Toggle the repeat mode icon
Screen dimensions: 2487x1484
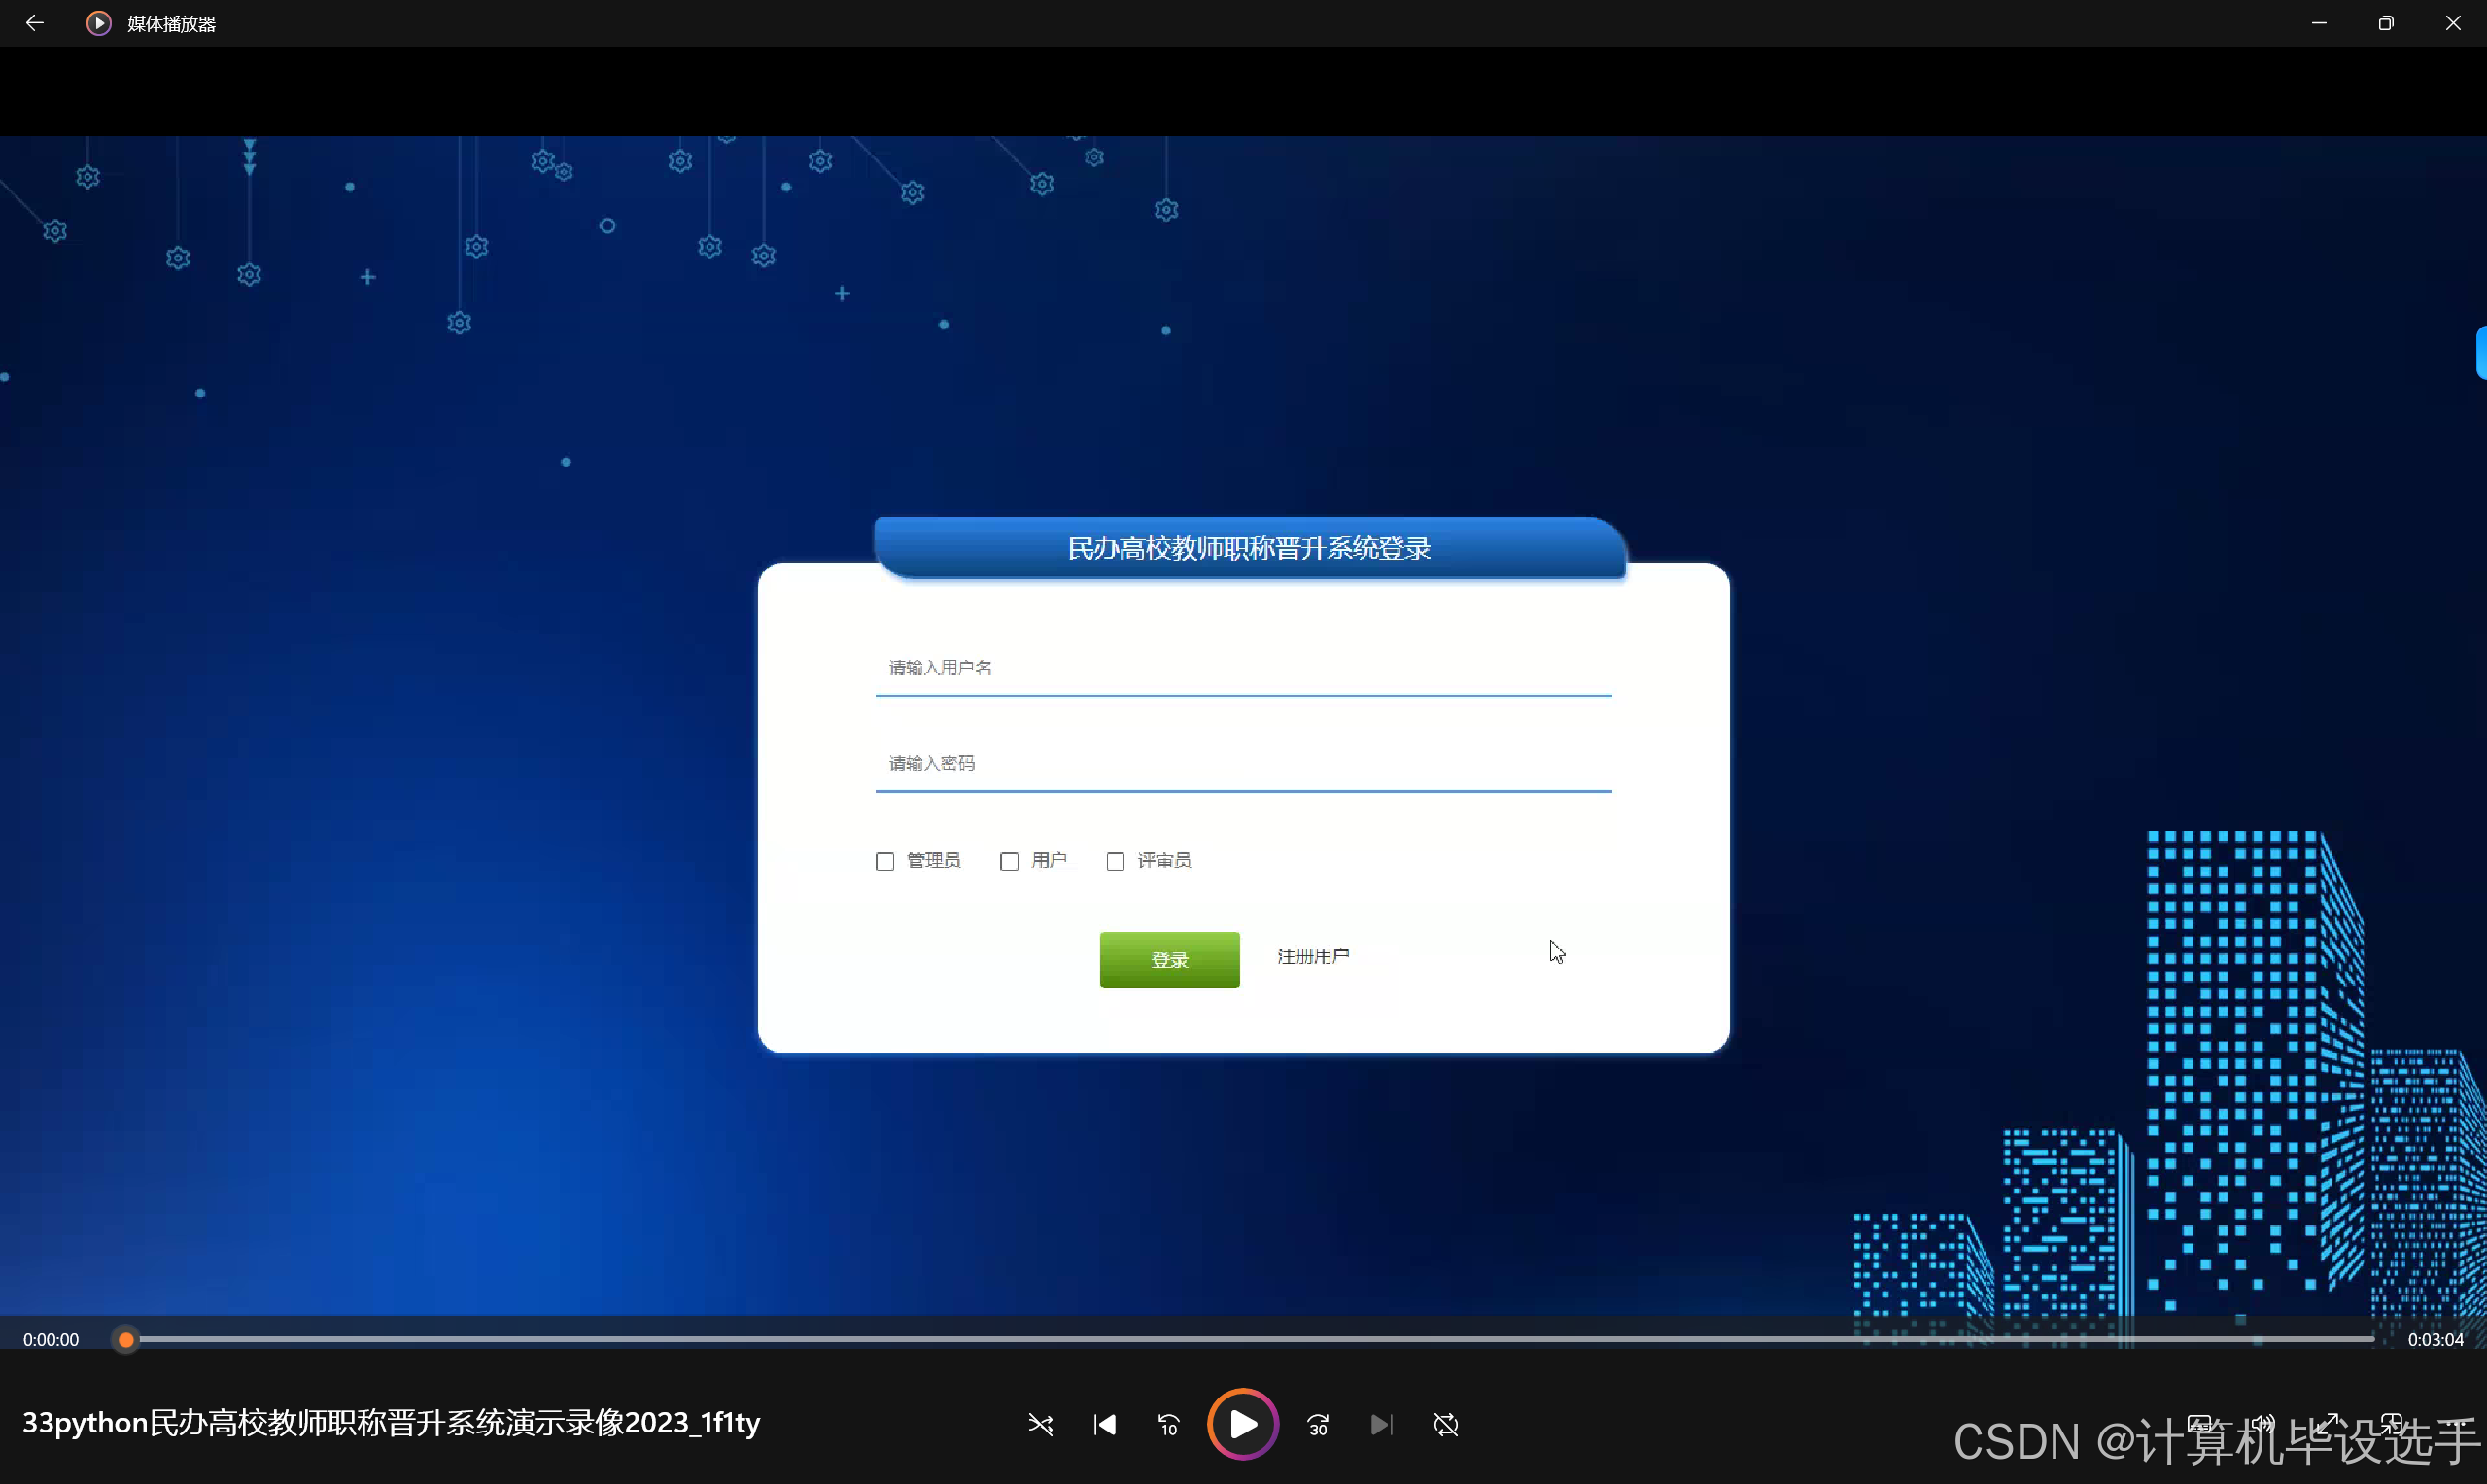[x=1446, y=1424]
